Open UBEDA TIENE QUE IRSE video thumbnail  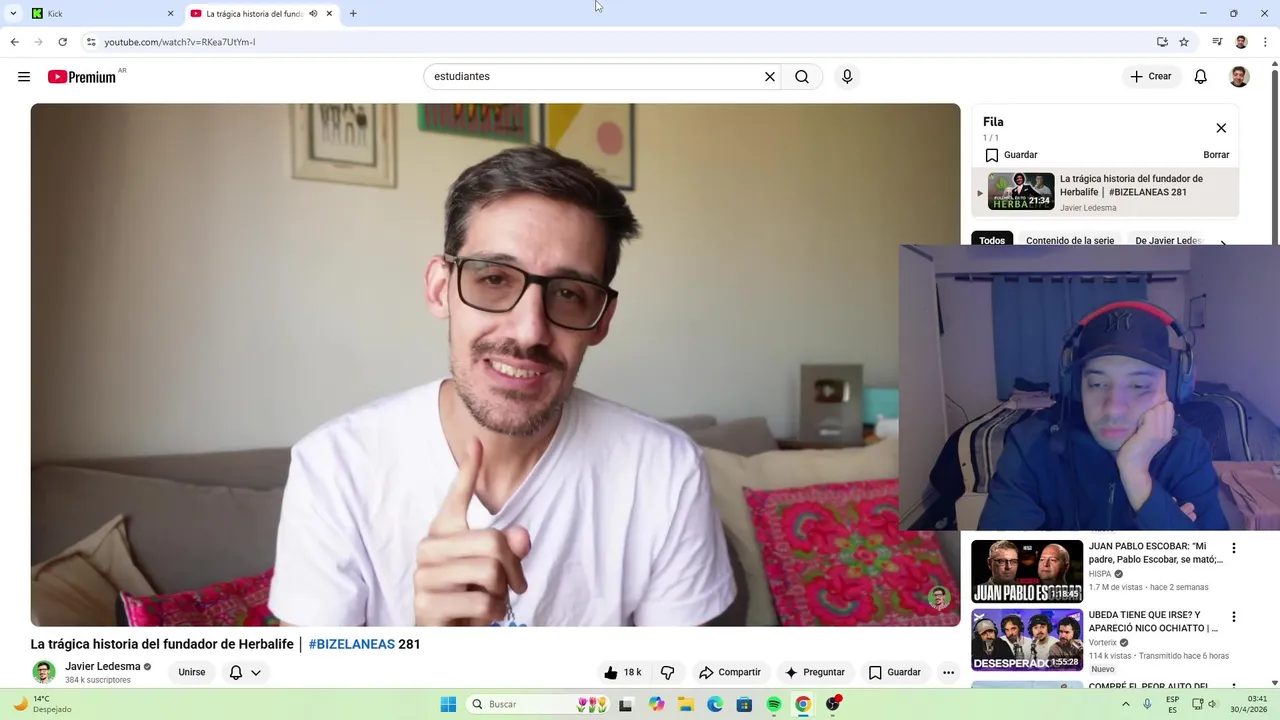click(x=1027, y=640)
